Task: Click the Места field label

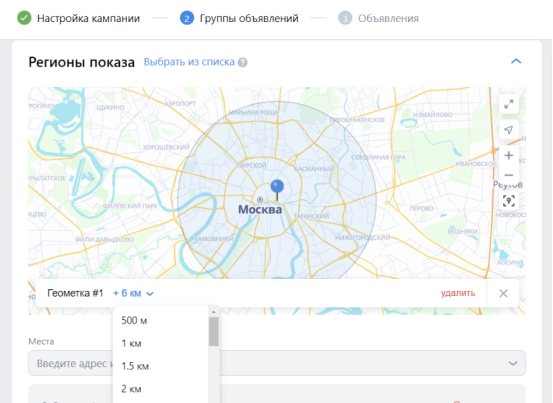Action: [x=41, y=342]
